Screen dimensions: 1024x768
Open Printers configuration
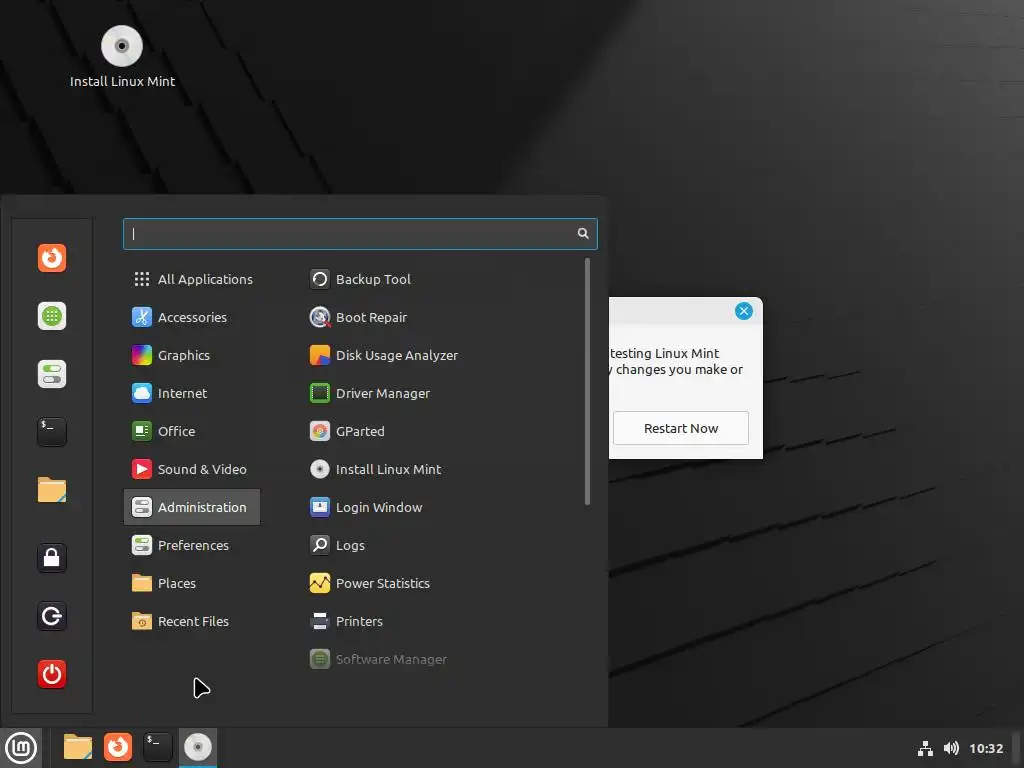(x=346, y=621)
